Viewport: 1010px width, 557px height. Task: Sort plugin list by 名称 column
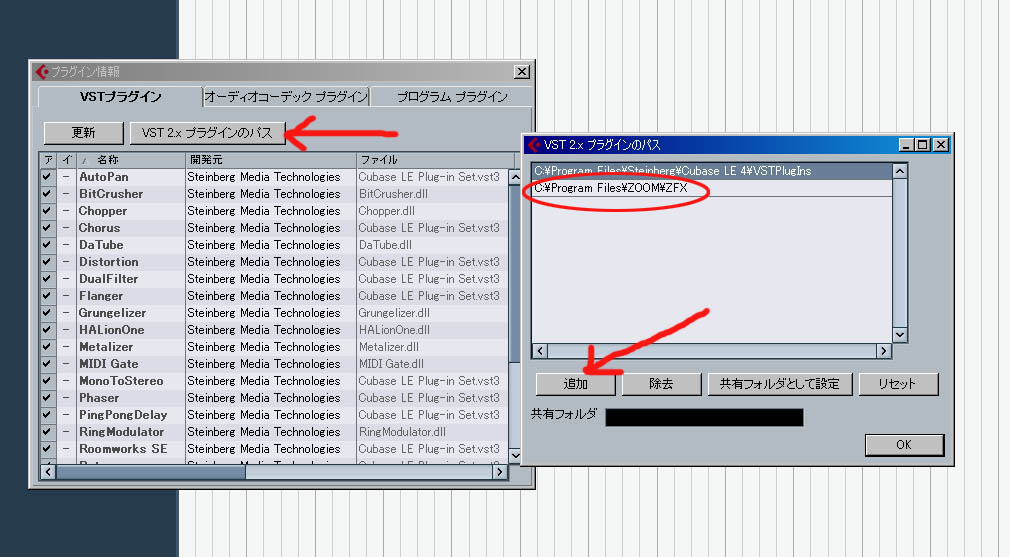(131, 160)
